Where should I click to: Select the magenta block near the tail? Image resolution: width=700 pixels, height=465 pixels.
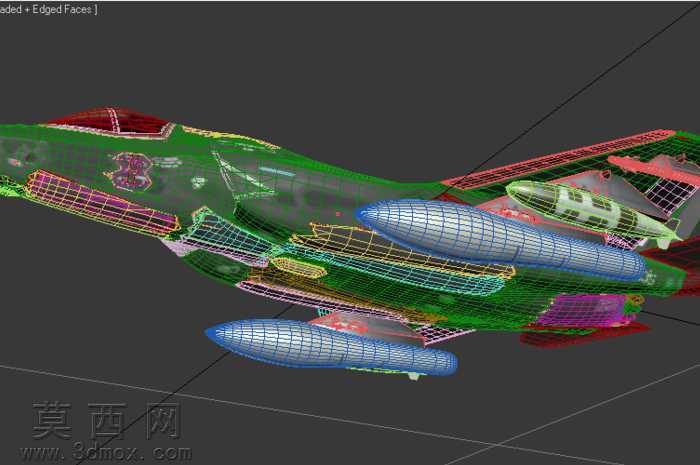[x=585, y=309]
